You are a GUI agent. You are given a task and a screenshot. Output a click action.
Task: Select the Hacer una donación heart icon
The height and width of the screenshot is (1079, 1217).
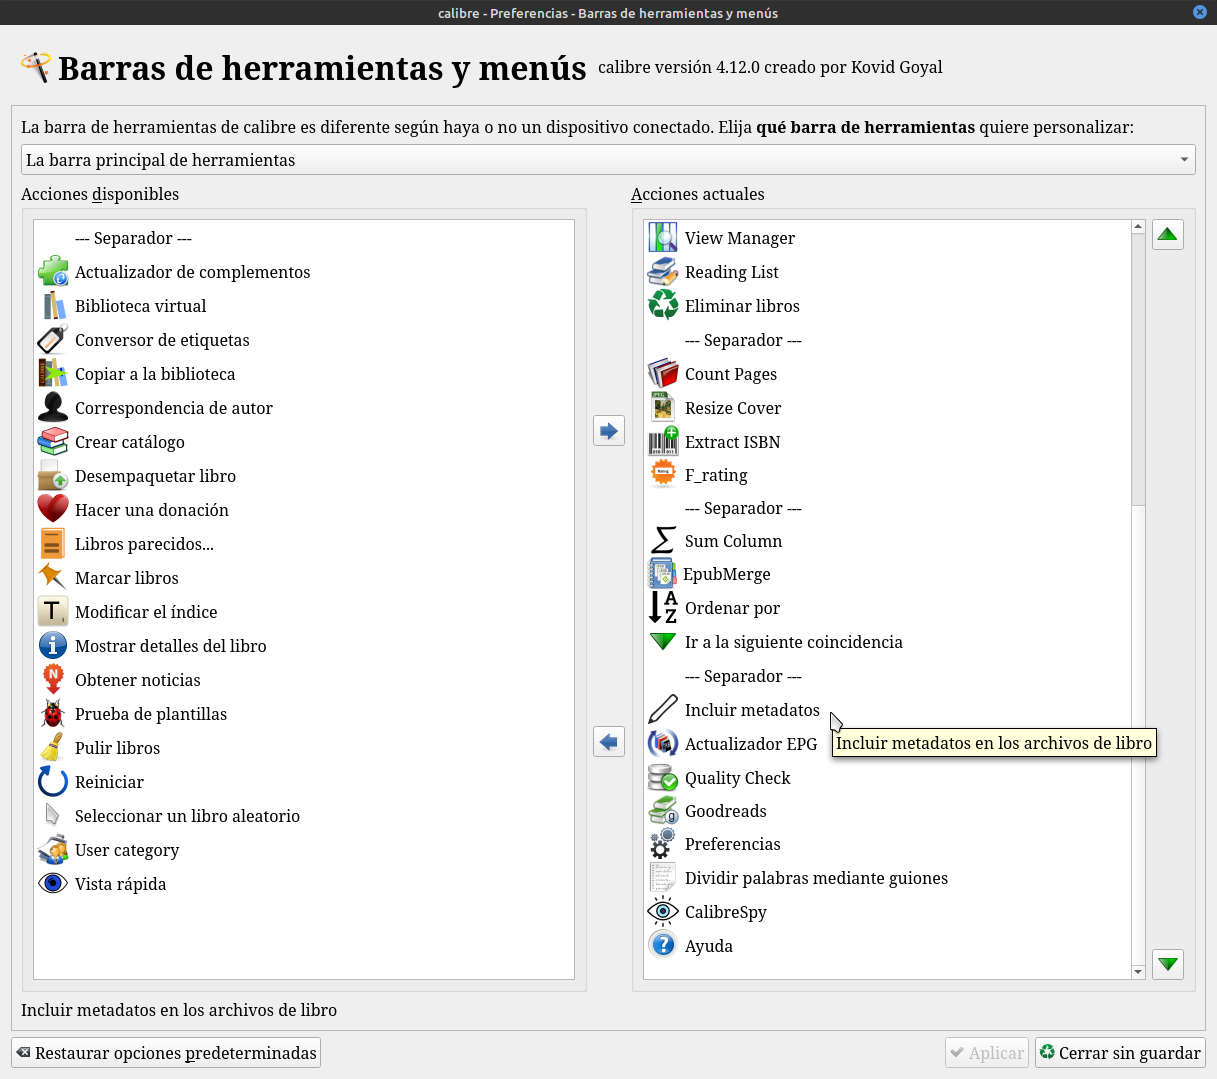(x=53, y=510)
